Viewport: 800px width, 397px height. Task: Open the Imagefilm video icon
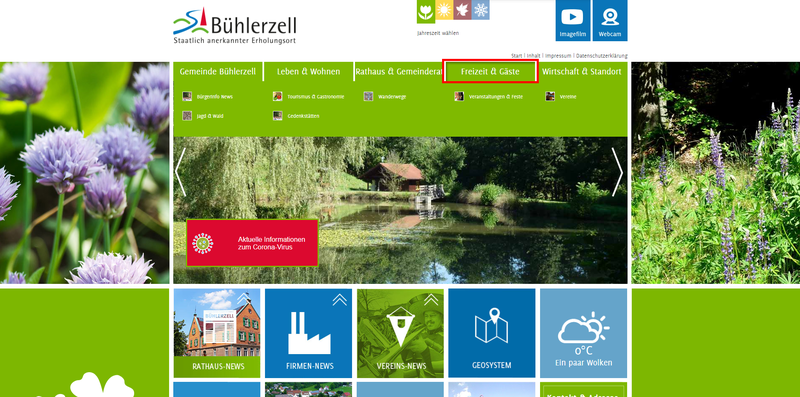pos(572,20)
